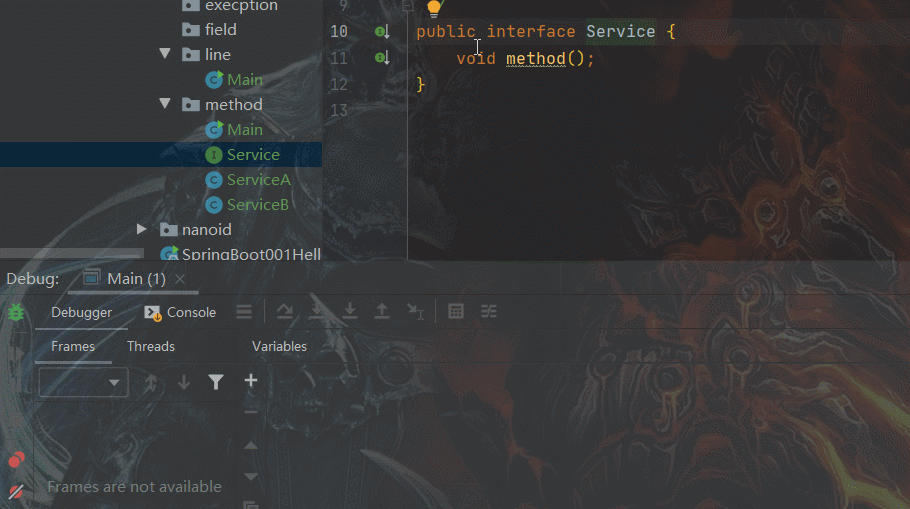The height and width of the screenshot is (509, 910).
Task: Switch to the Debugger tab
Action: (81, 312)
